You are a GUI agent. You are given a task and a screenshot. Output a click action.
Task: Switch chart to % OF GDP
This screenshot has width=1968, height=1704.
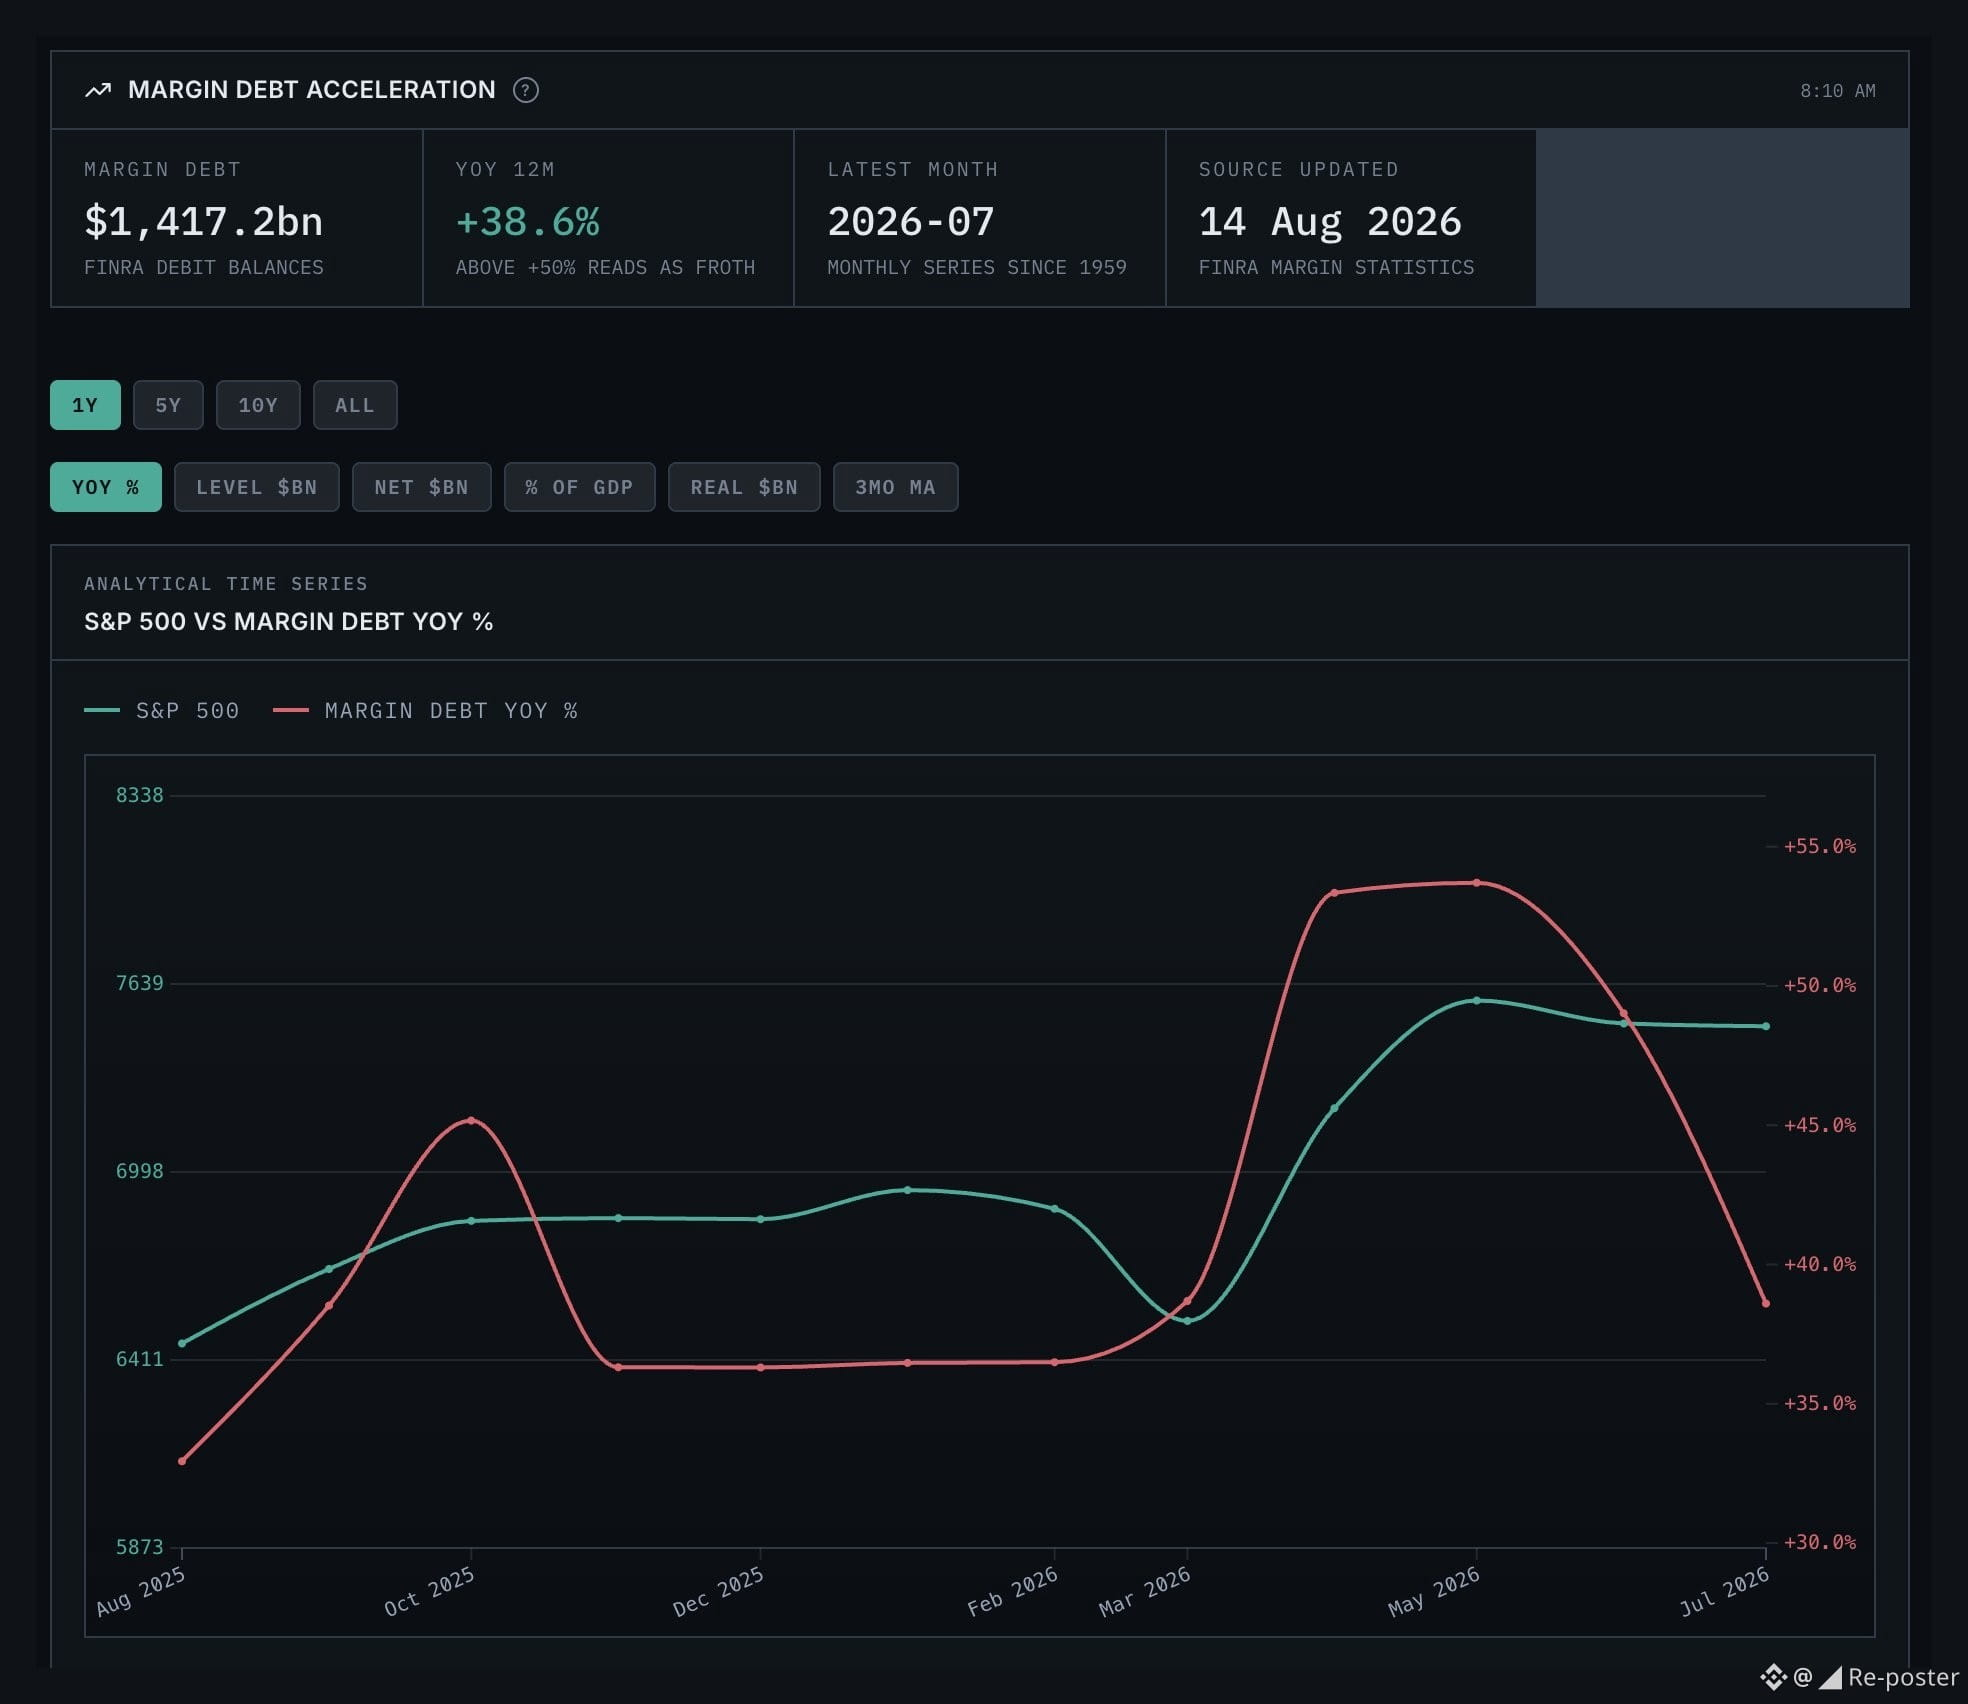click(x=580, y=487)
